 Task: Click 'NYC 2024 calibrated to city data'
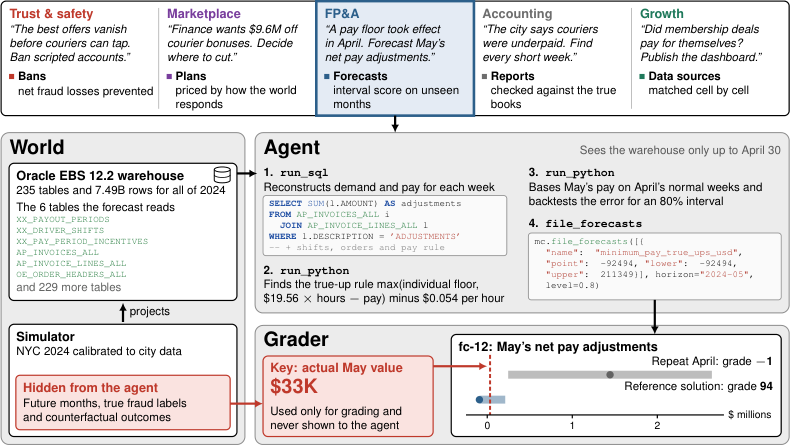(x=99, y=351)
